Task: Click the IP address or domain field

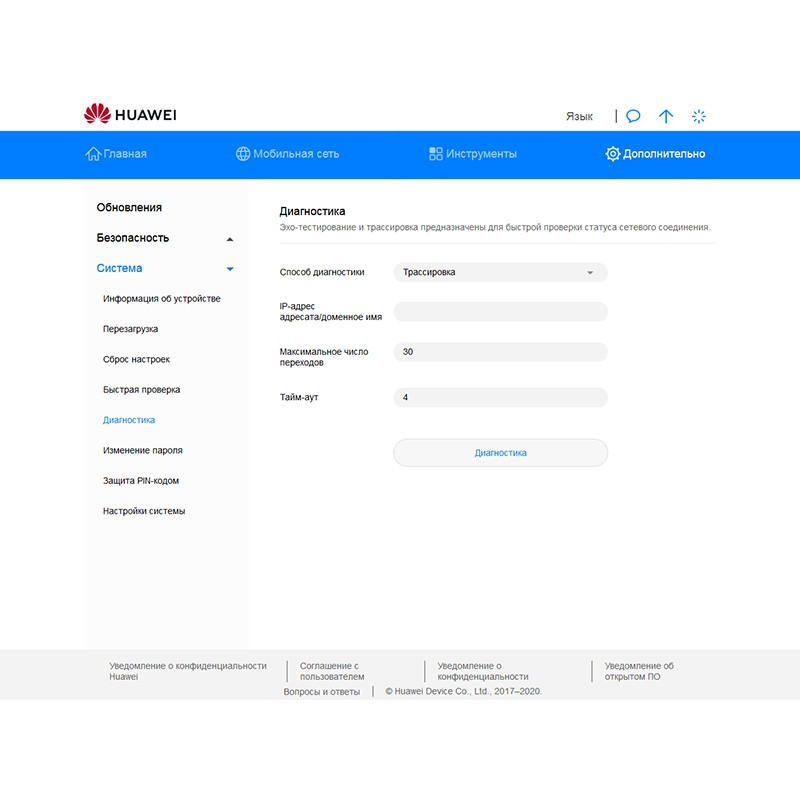Action: pos(500,312)
